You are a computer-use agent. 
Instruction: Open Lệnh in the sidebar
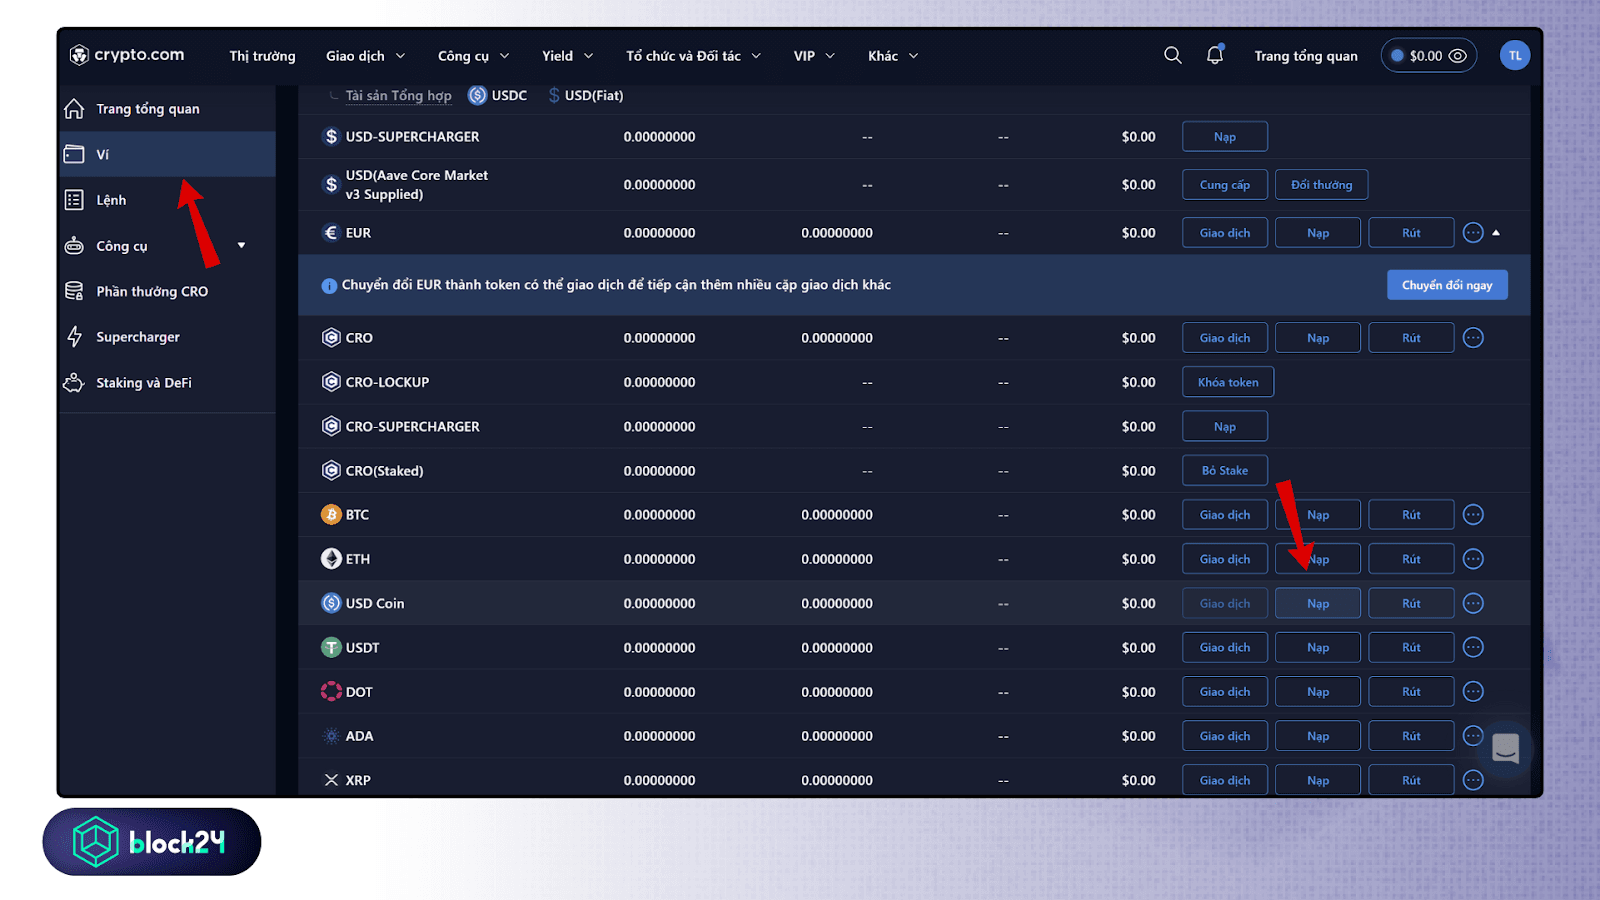click(167, 200)
